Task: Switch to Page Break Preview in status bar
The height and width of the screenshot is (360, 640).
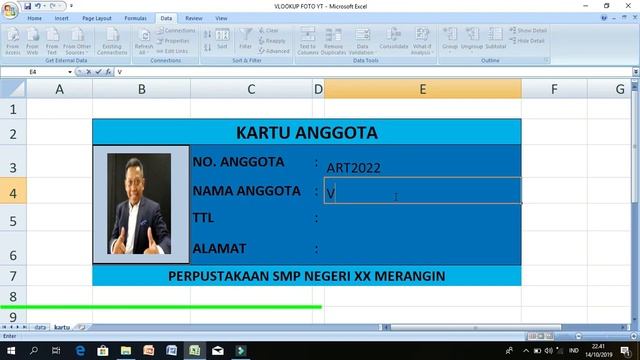Action: click(x=549, y=336)
